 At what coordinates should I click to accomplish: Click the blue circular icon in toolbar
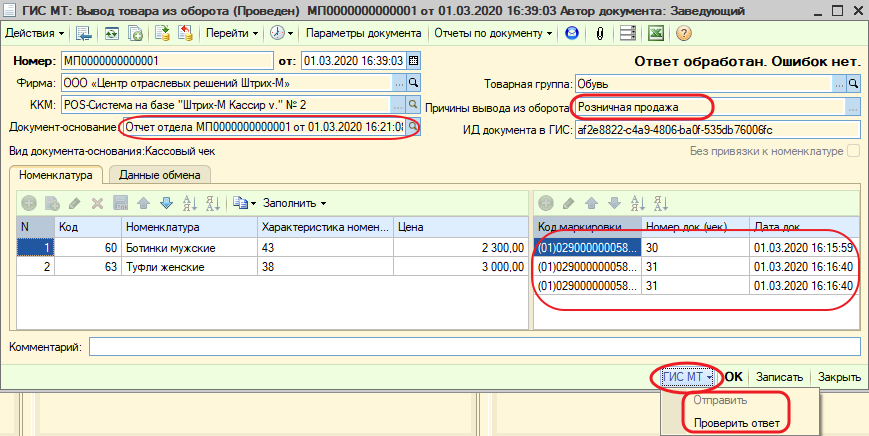pyautogui.click(x=572, y=33)
